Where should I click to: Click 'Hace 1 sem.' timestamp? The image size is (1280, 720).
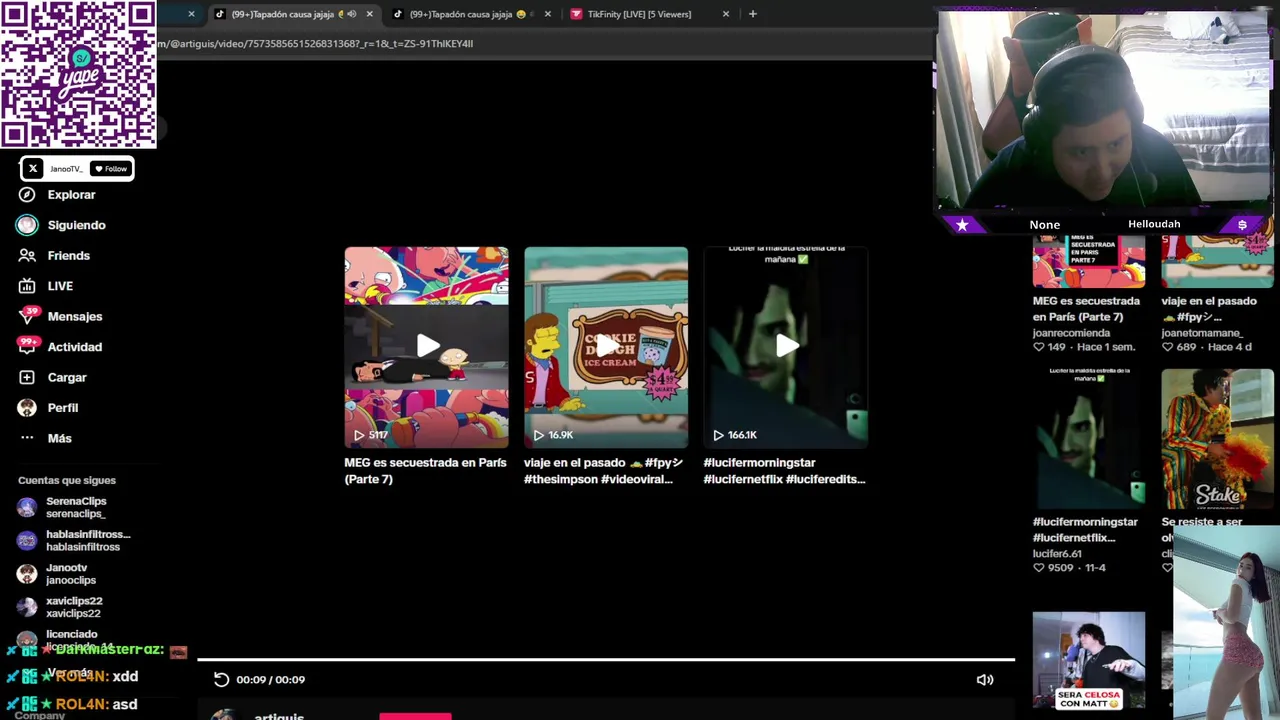tap(1107, 347)
